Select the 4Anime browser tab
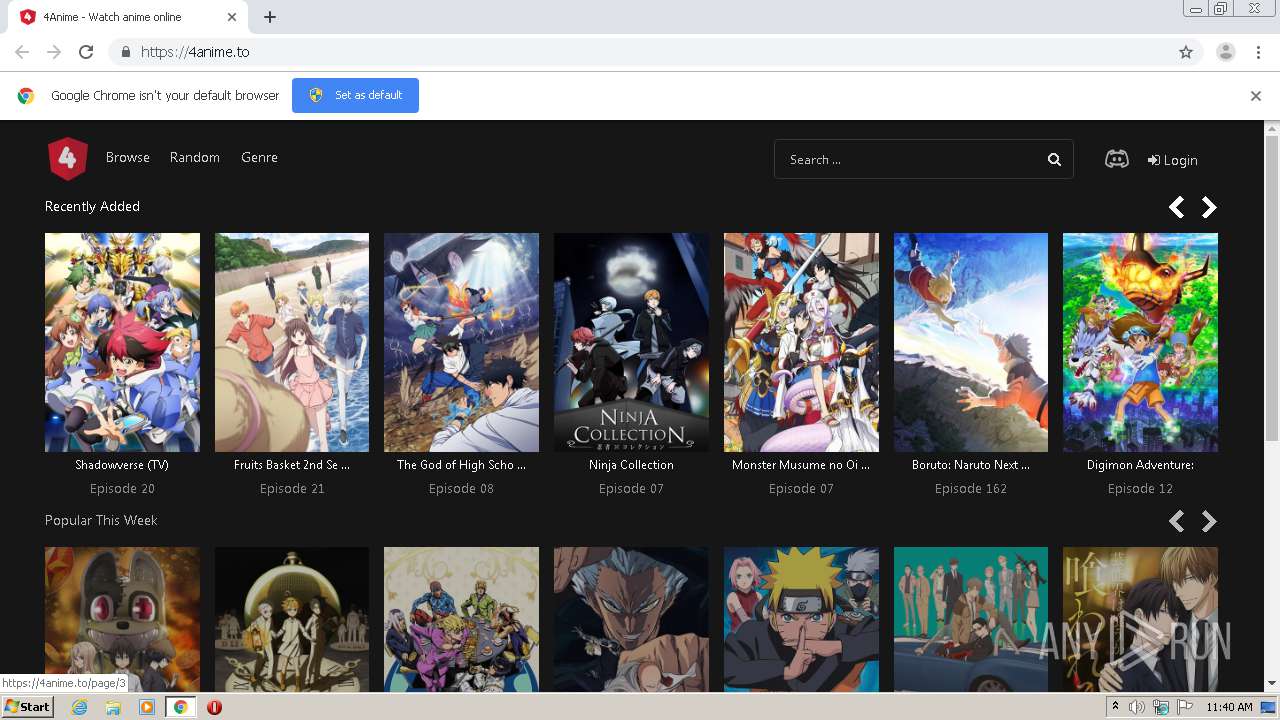1280x720 pixels. [x=130, y=17]
